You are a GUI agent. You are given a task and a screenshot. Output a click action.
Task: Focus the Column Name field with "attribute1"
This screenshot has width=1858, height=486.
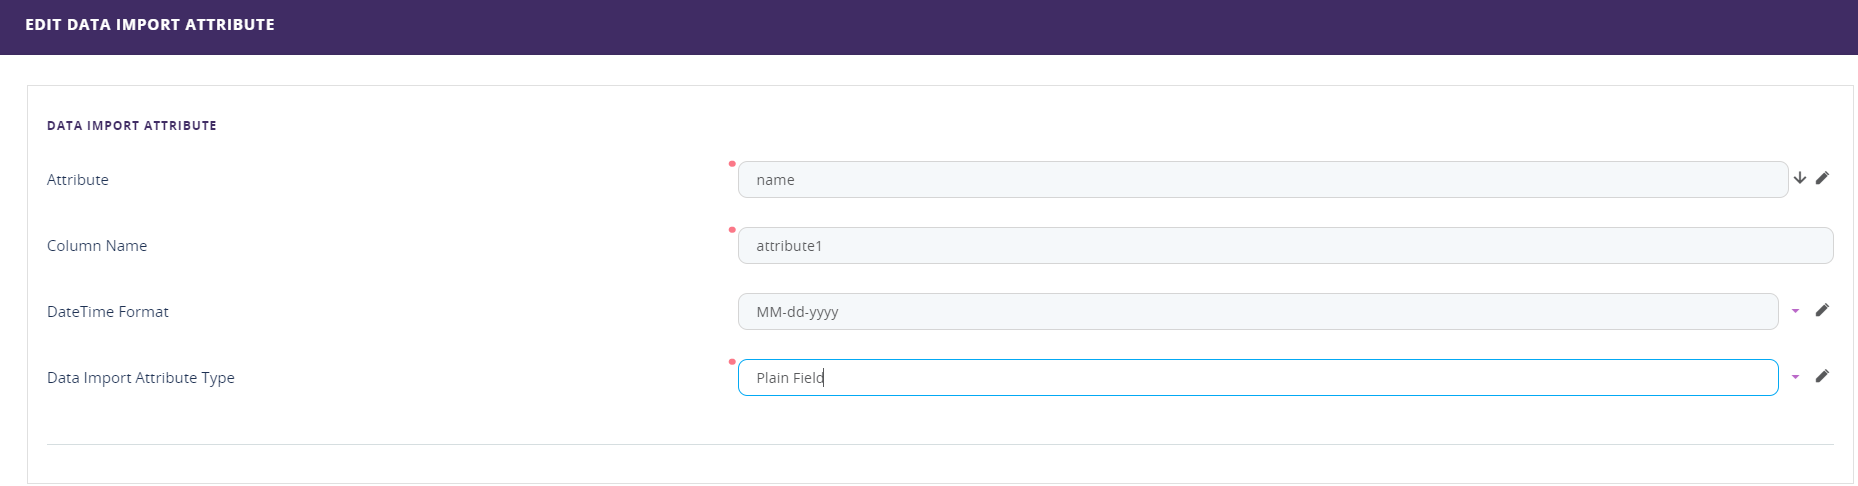(x=1285, y=246)
